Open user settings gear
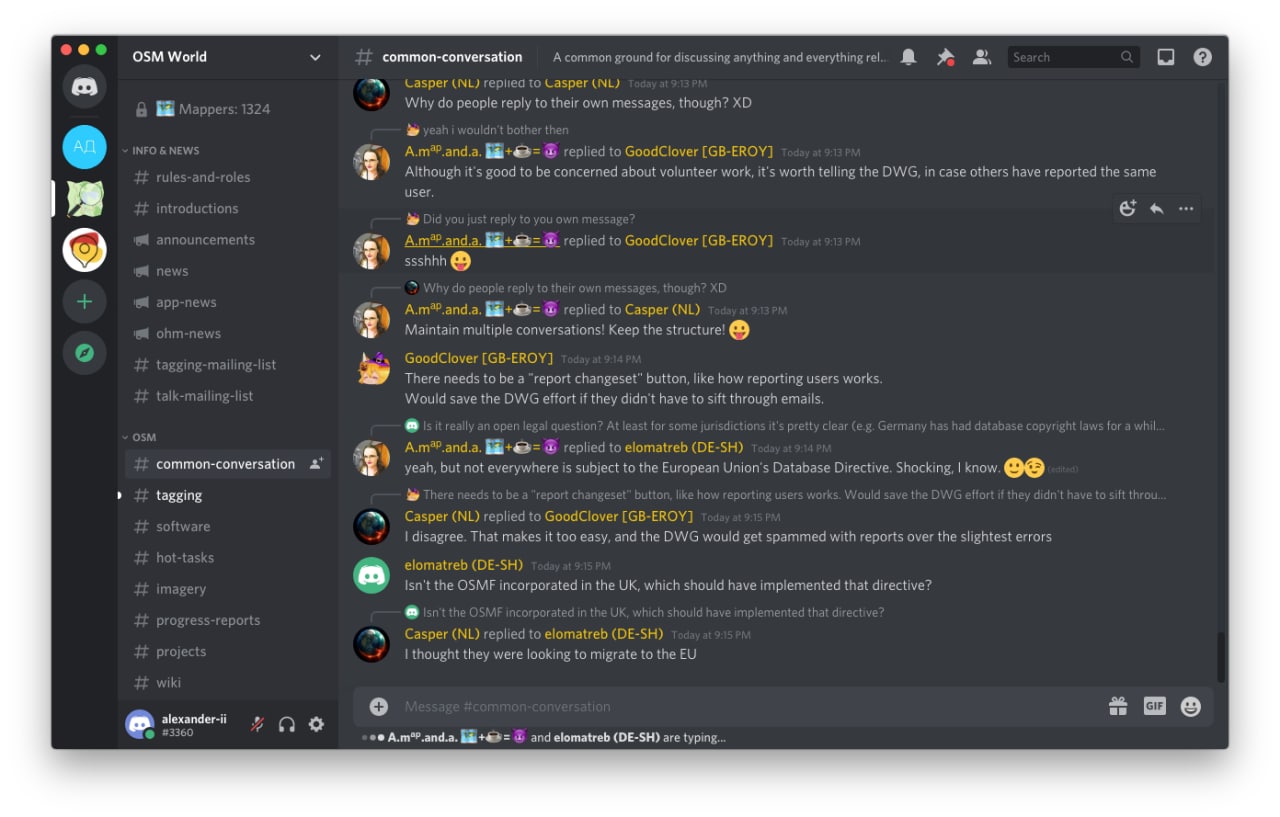The width and height of the screenshot is (1280, 817). coord(316,724)
